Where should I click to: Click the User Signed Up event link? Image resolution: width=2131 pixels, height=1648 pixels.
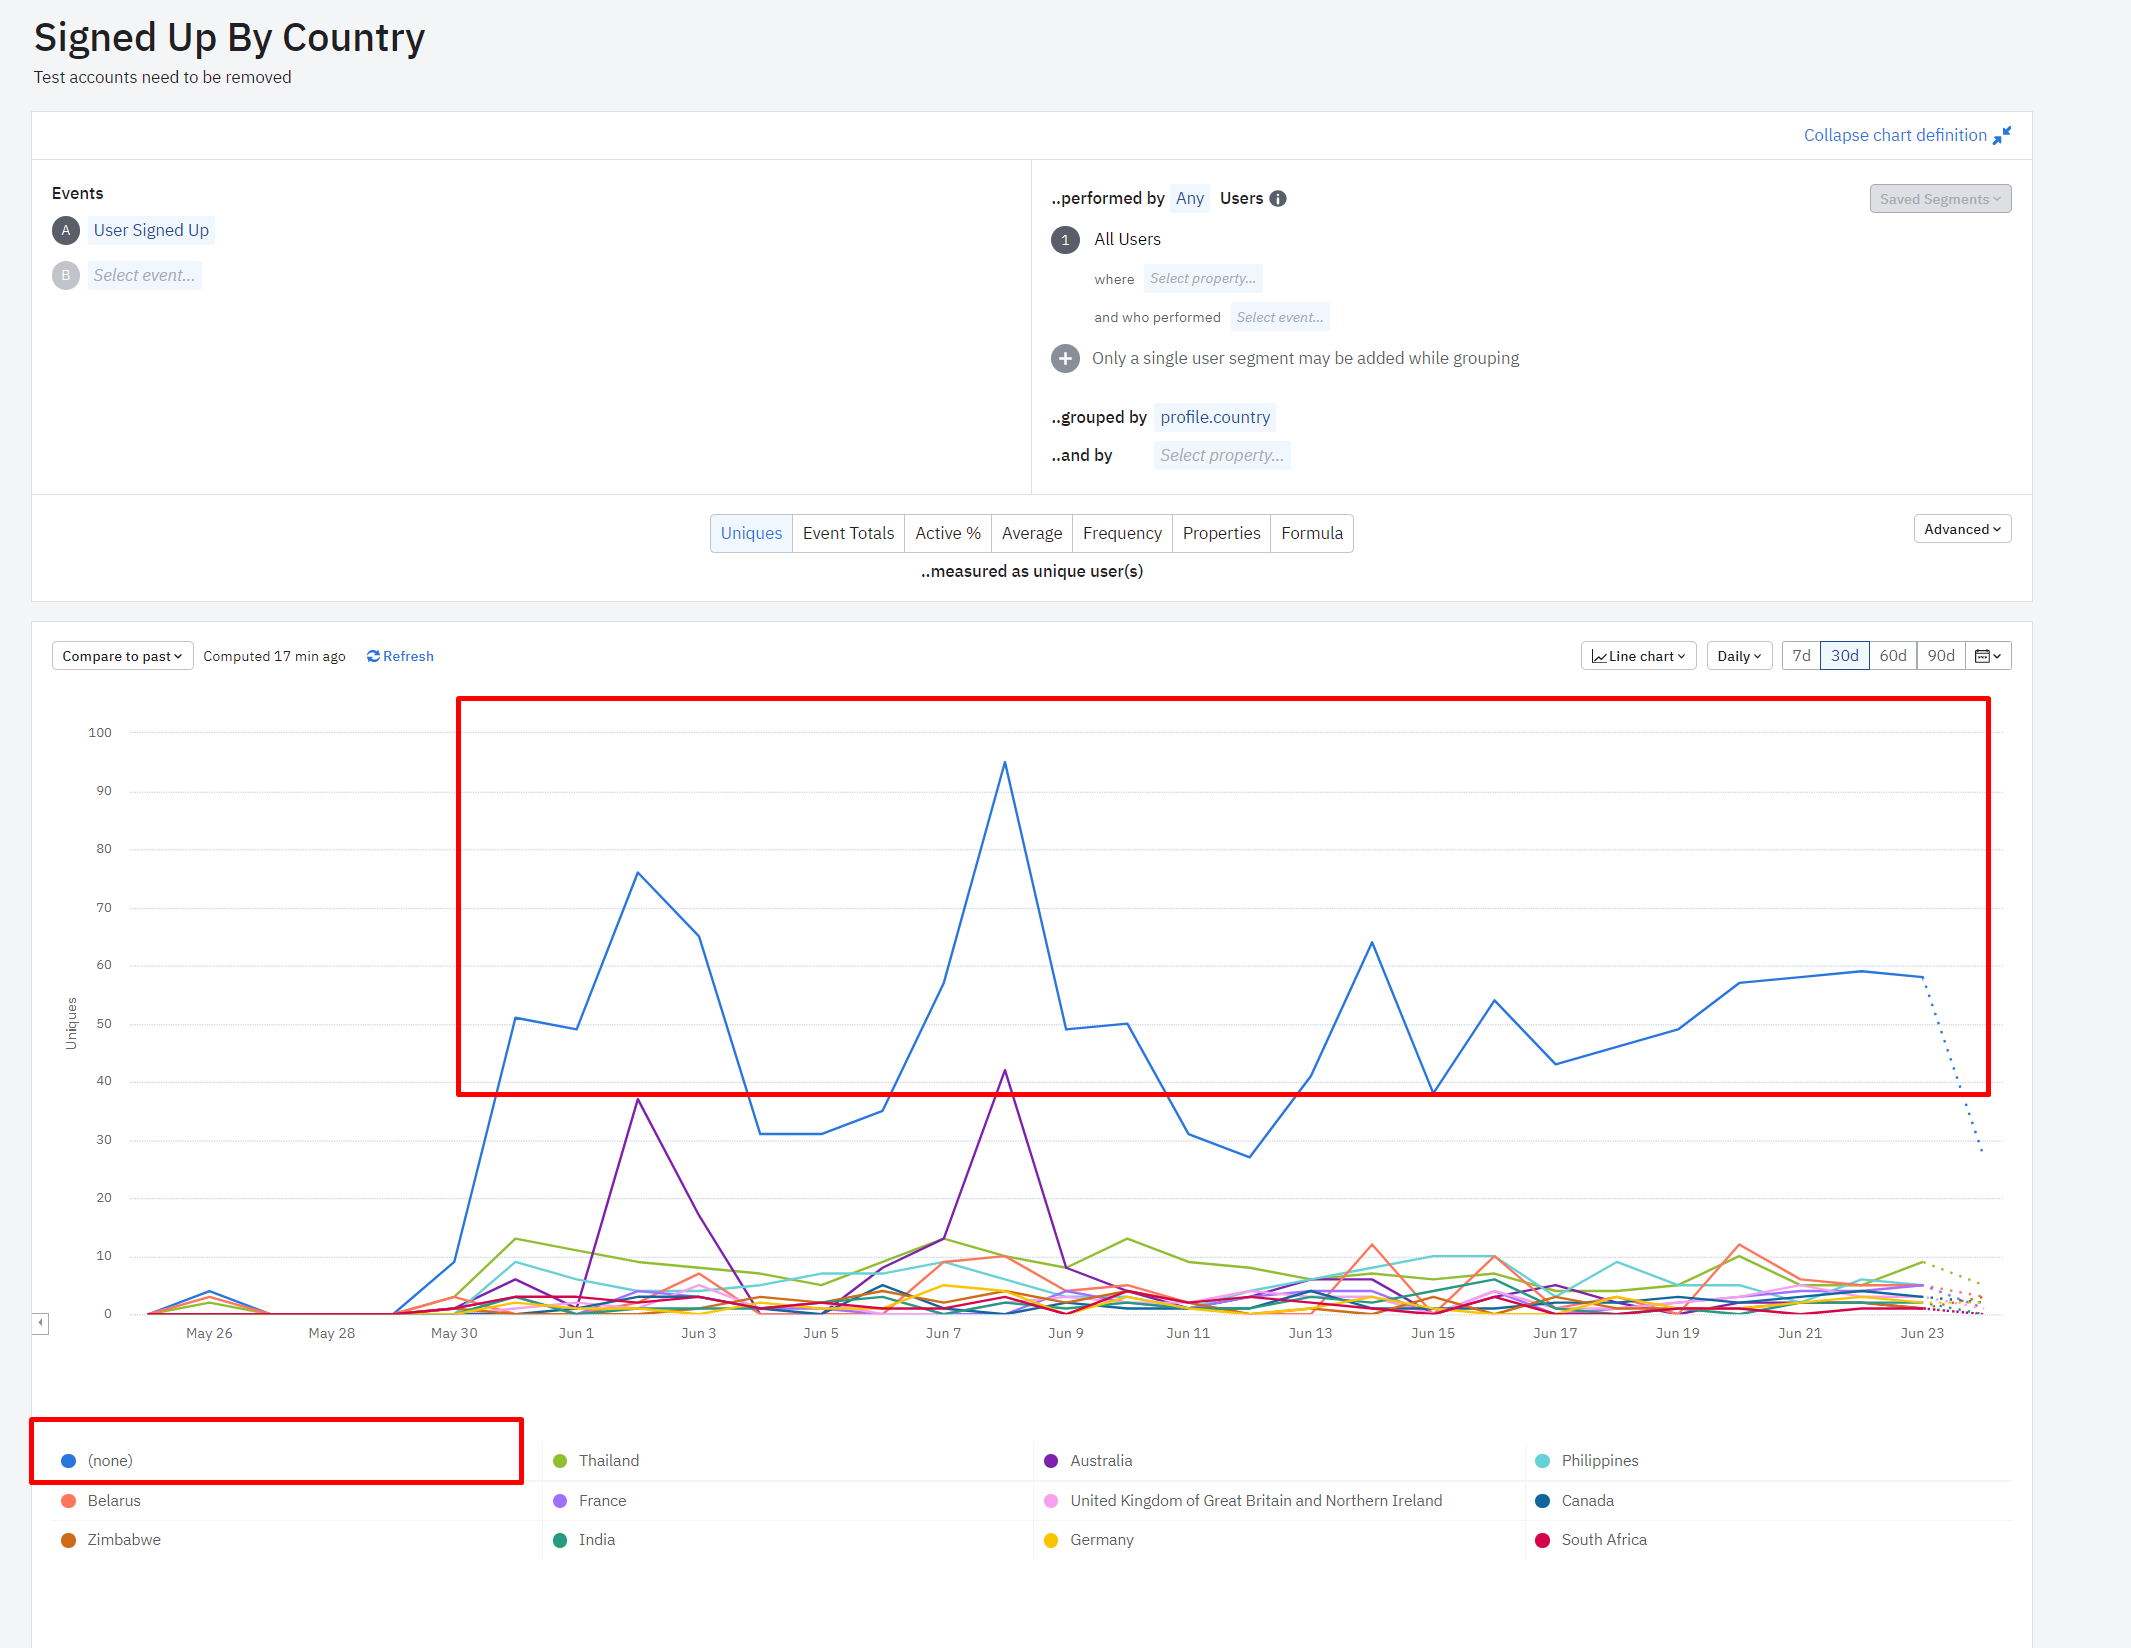[x=151, y=231]
